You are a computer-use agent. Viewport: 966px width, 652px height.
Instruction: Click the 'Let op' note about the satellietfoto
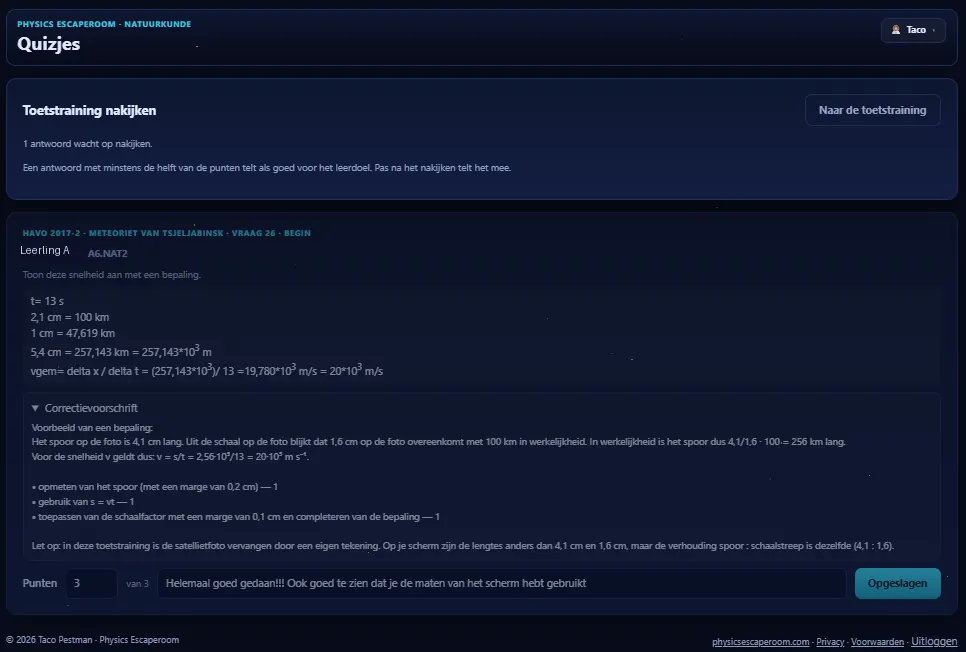pyautogui.click(x=463, y=546)
